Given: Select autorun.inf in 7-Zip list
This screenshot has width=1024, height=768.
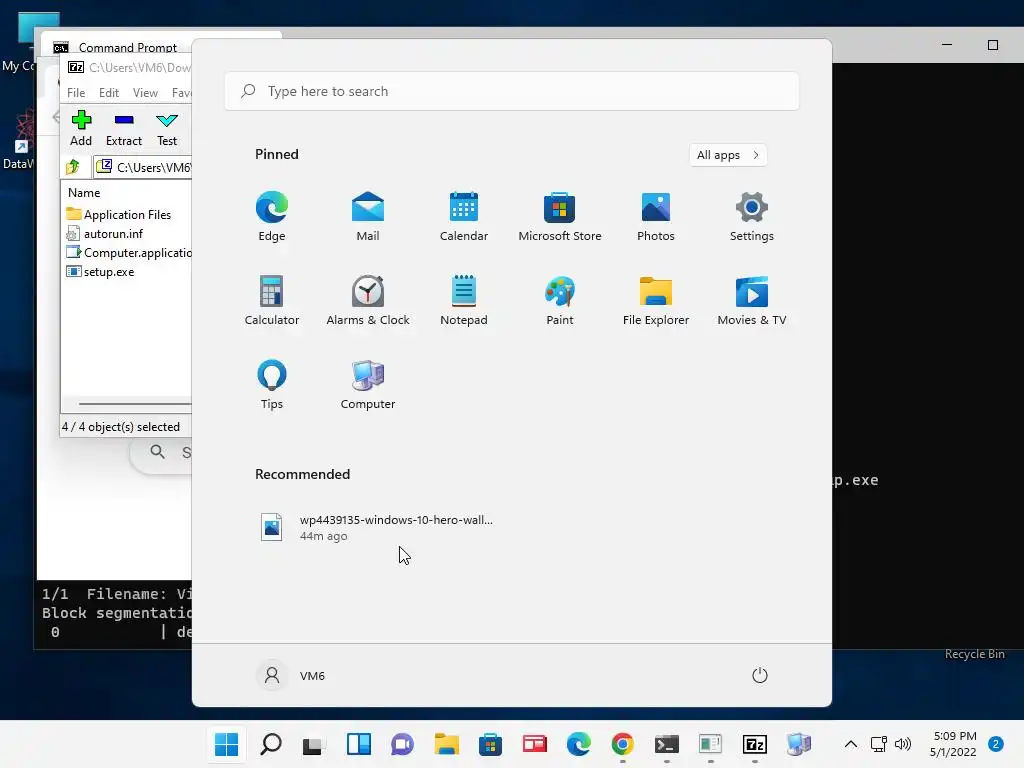Looking at the screenshot, I should (104, 233).
